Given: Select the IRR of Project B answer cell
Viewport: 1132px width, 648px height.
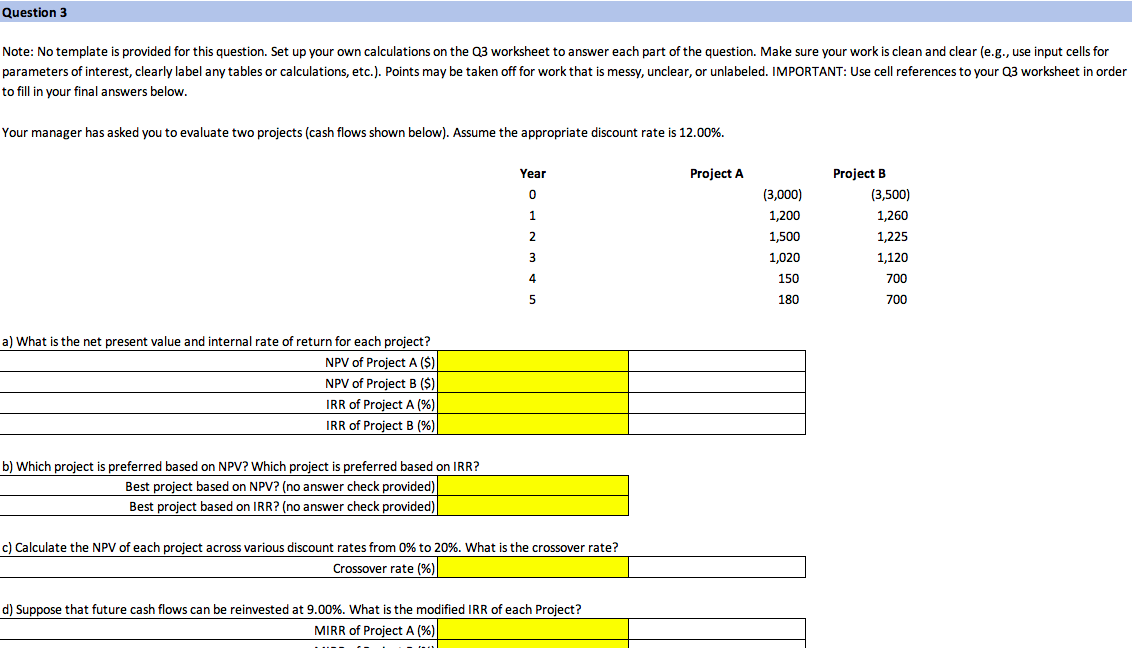Looking at the screenshot, I should click(533, 424).
